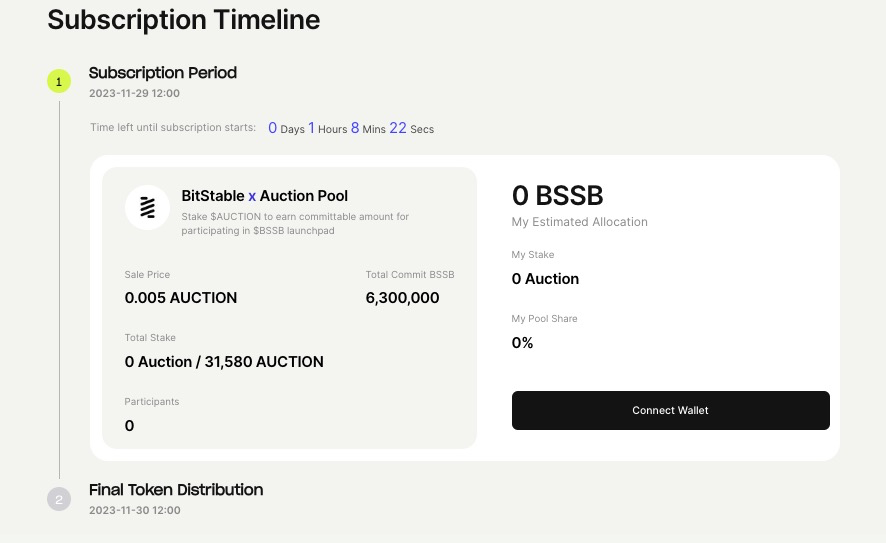Click the Connect Wallet button
Screen dimensions: 886x543
tap(670, 410)
